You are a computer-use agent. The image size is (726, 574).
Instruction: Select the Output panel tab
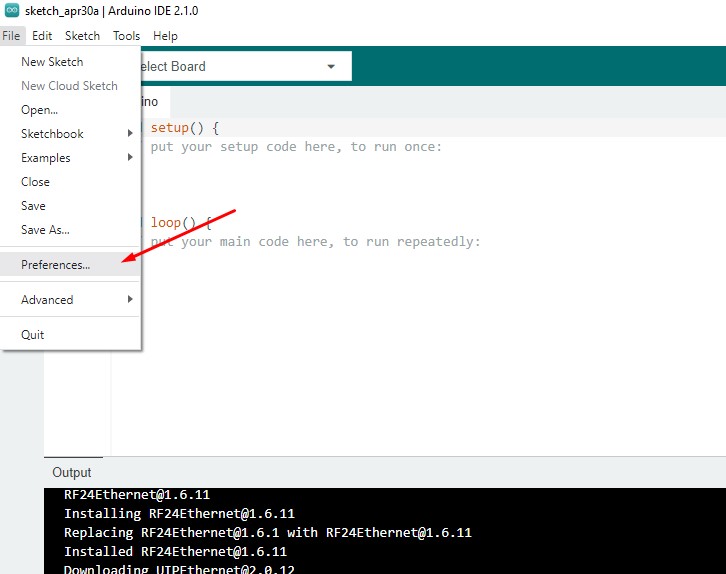point(72,472)
